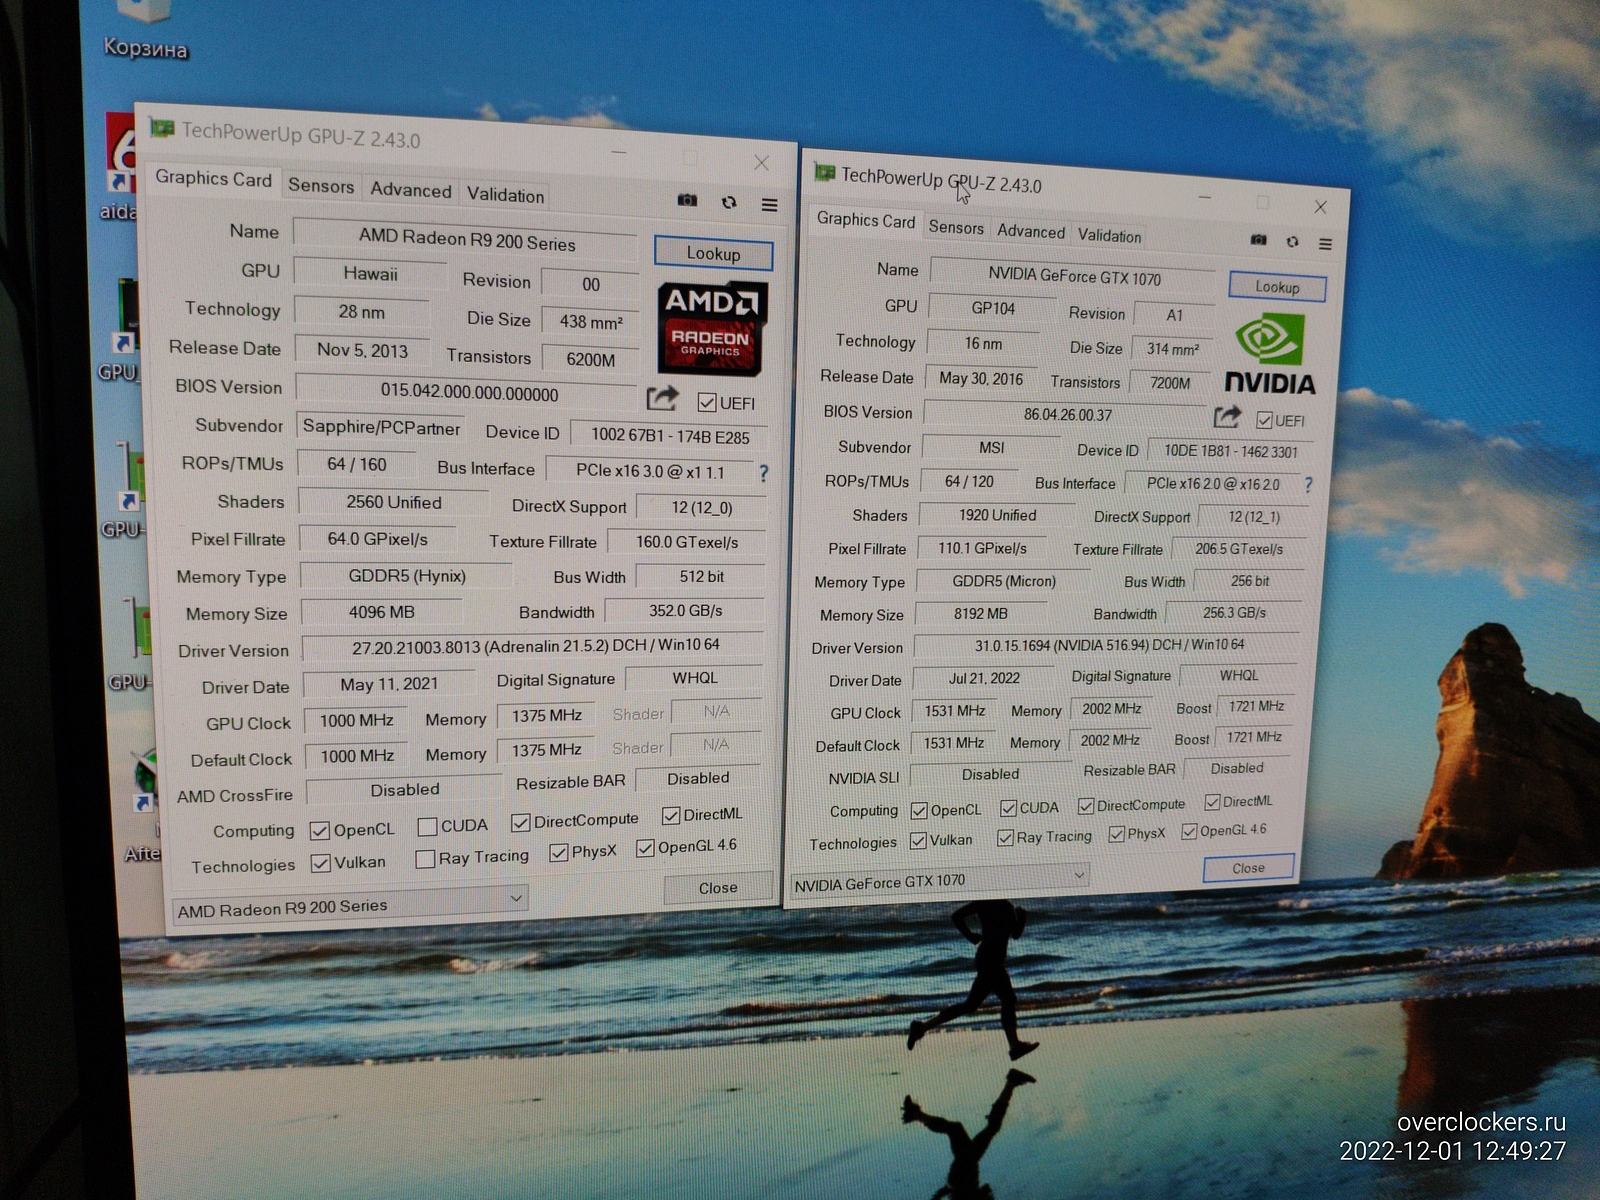Toggle DirectML checkbox in NVIDIA window
This screenshot has height=1200, width=1600.
click(1212, 802)
